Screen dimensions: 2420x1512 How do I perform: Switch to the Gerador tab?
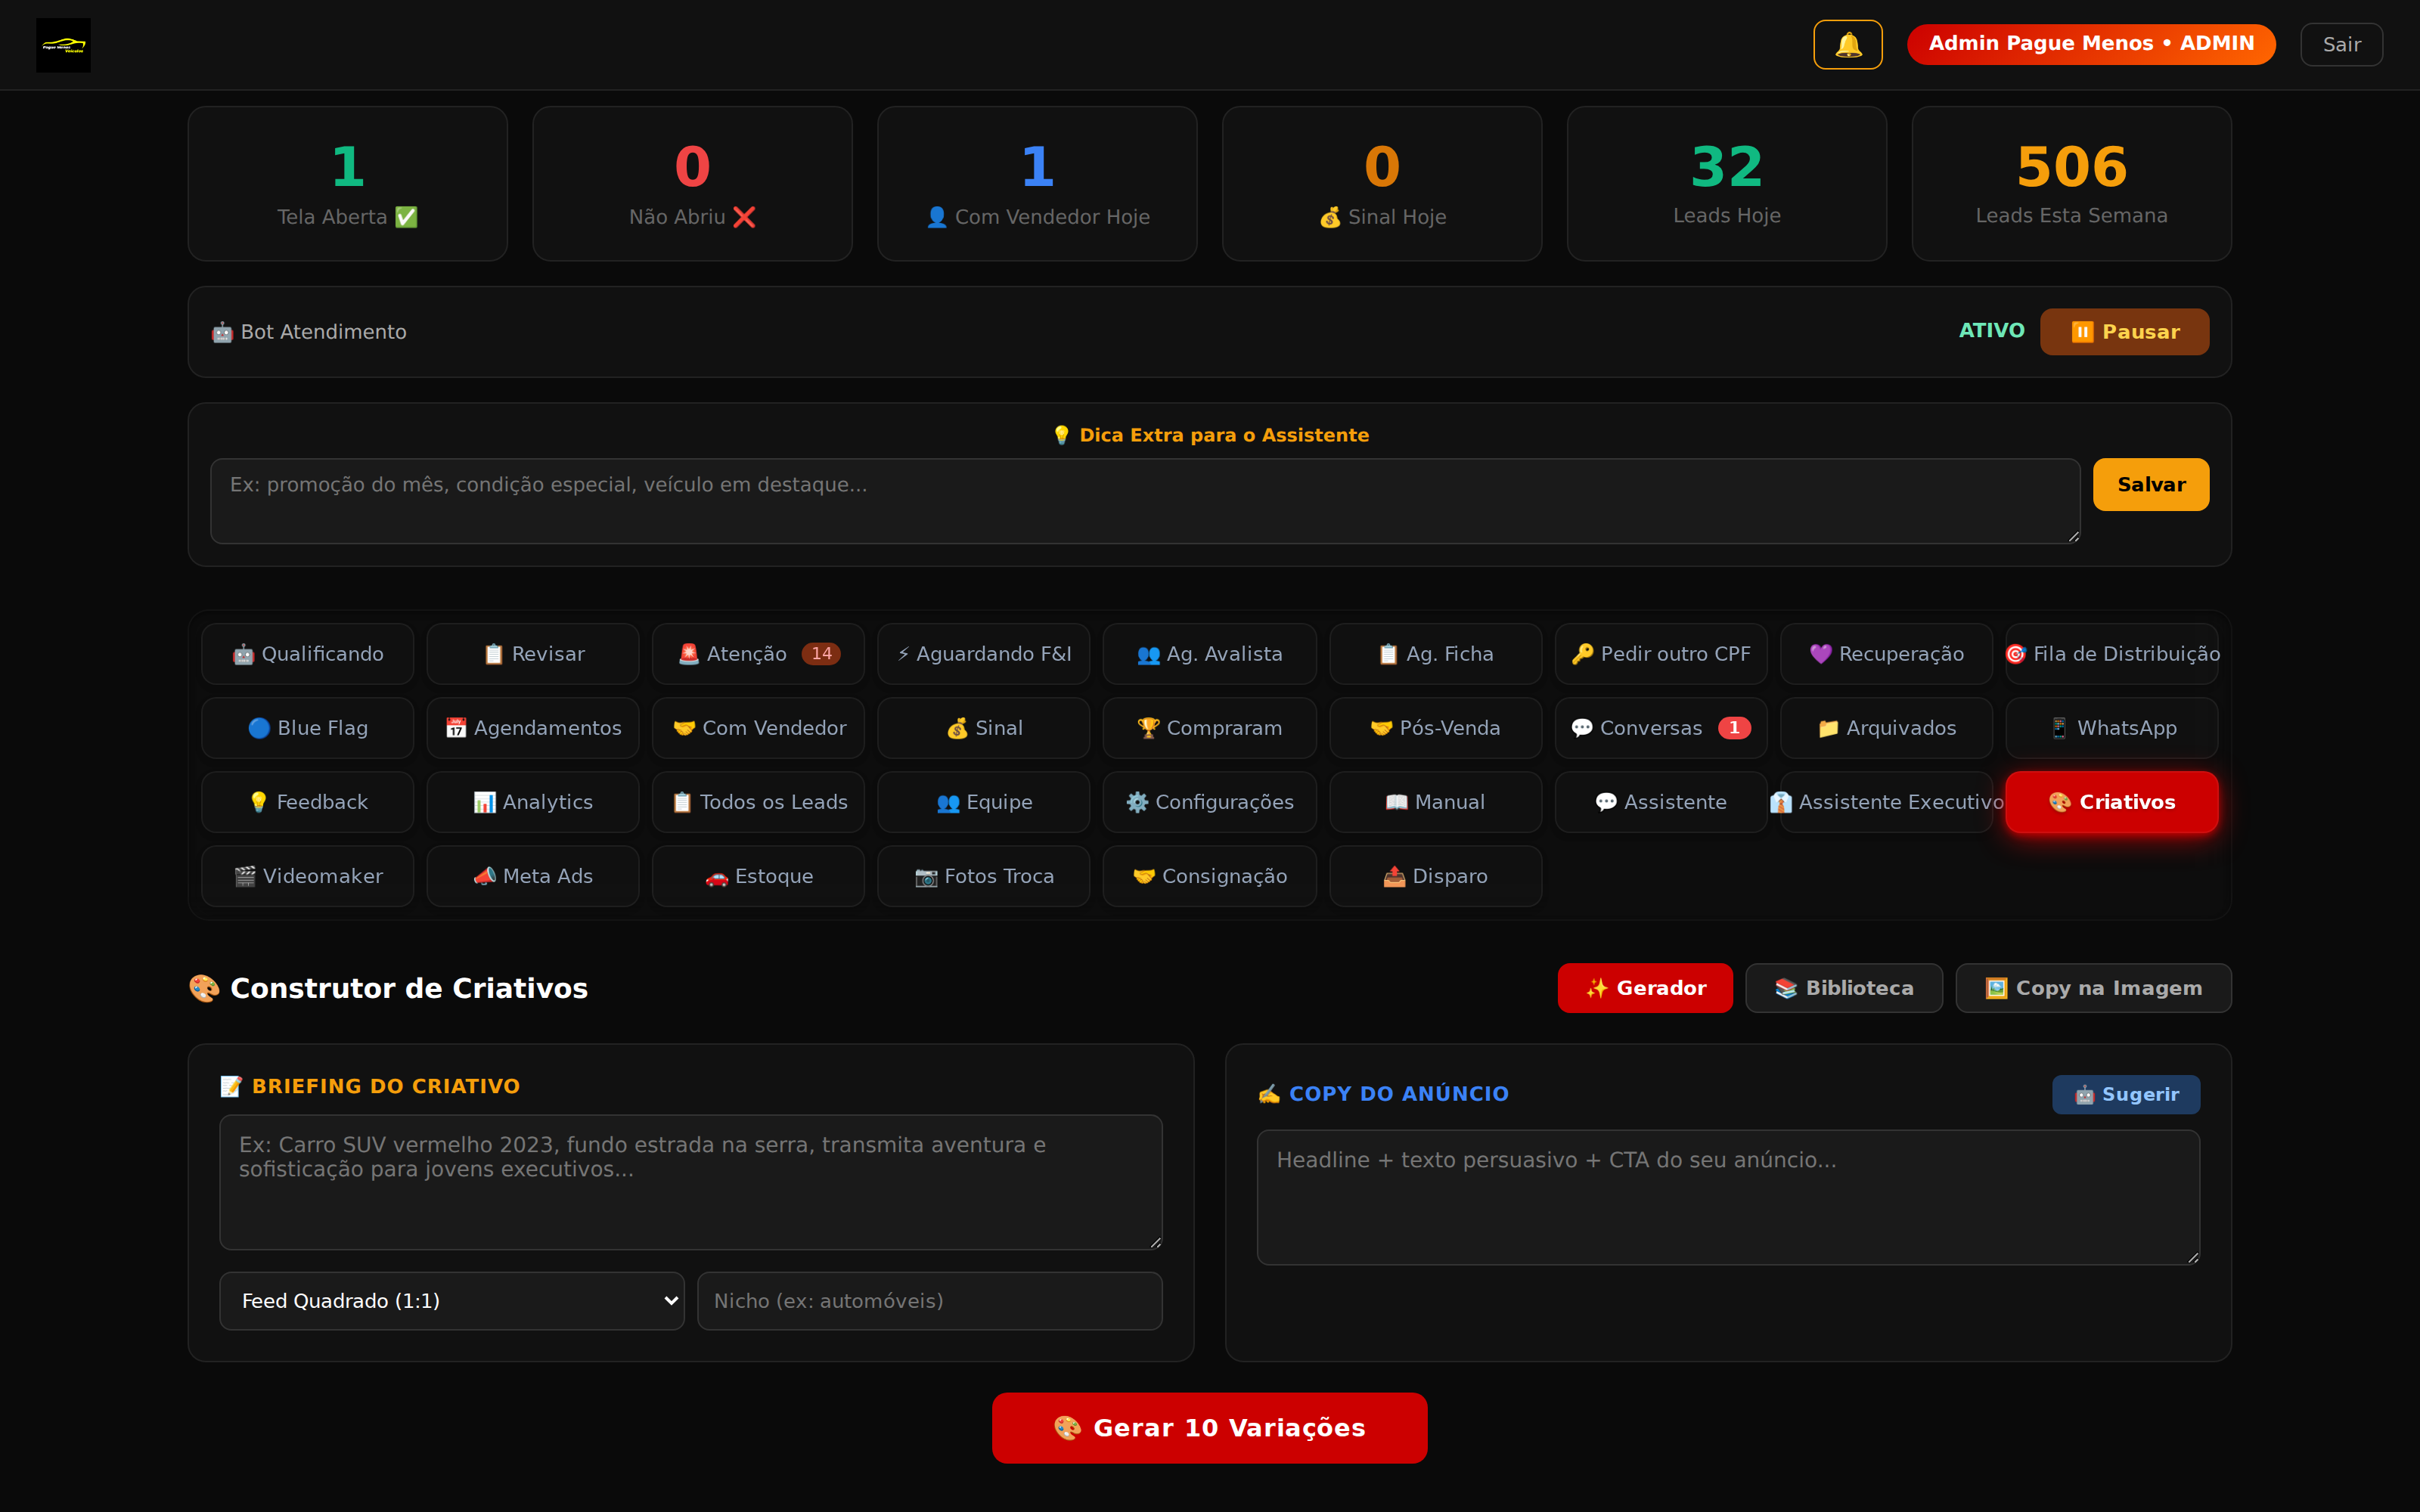1645,988
